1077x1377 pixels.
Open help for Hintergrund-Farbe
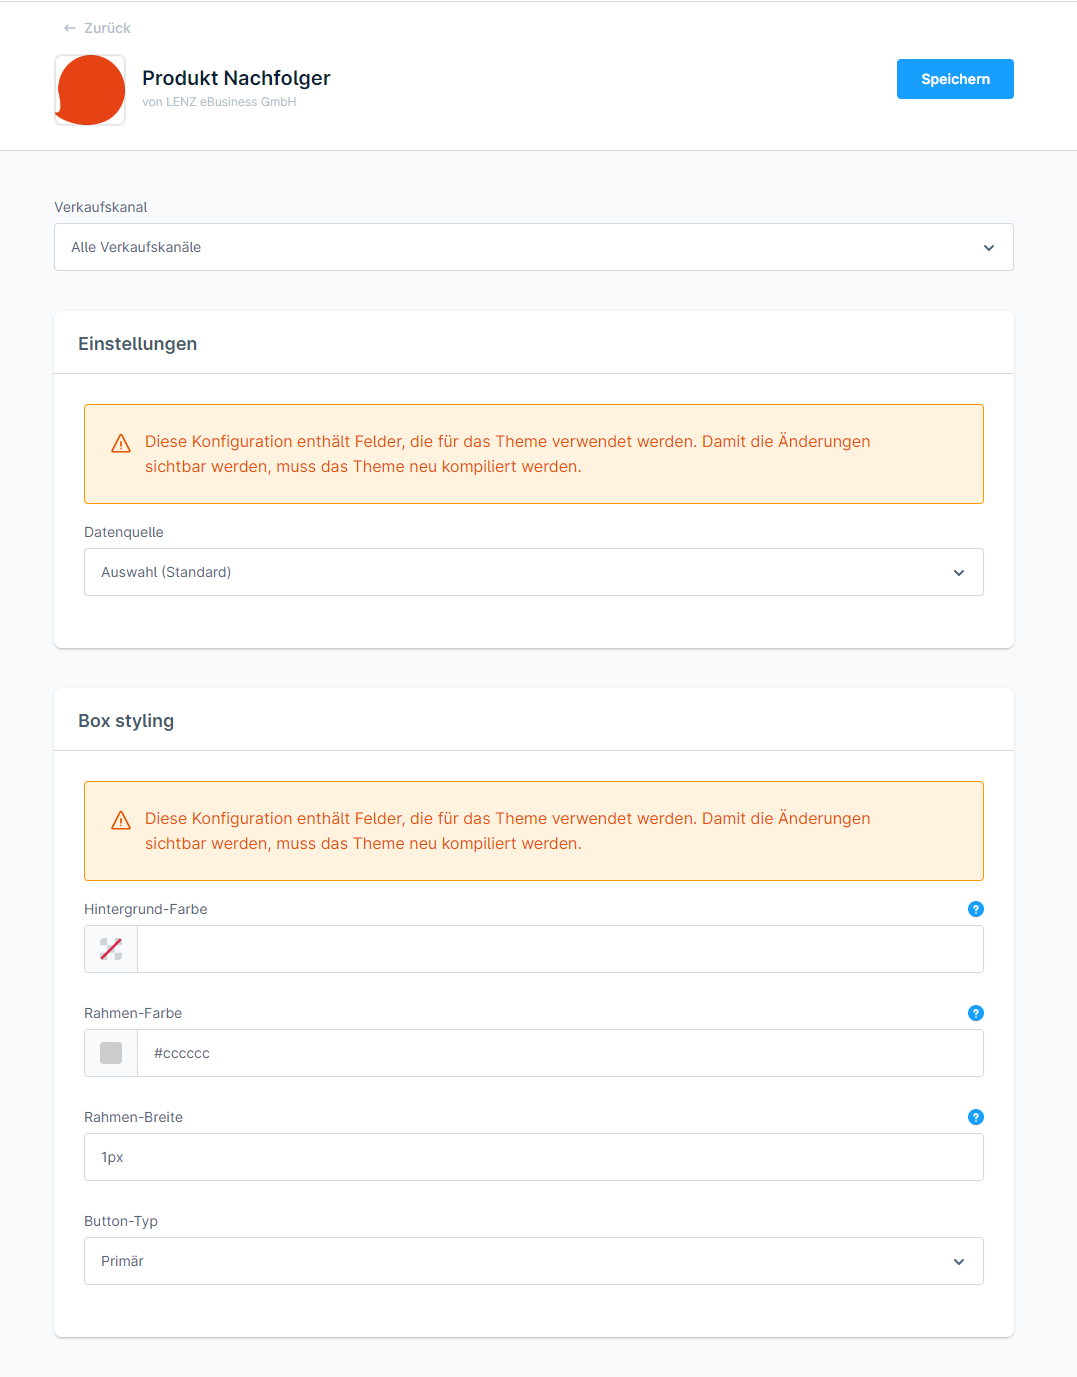[x=976, y=909]
